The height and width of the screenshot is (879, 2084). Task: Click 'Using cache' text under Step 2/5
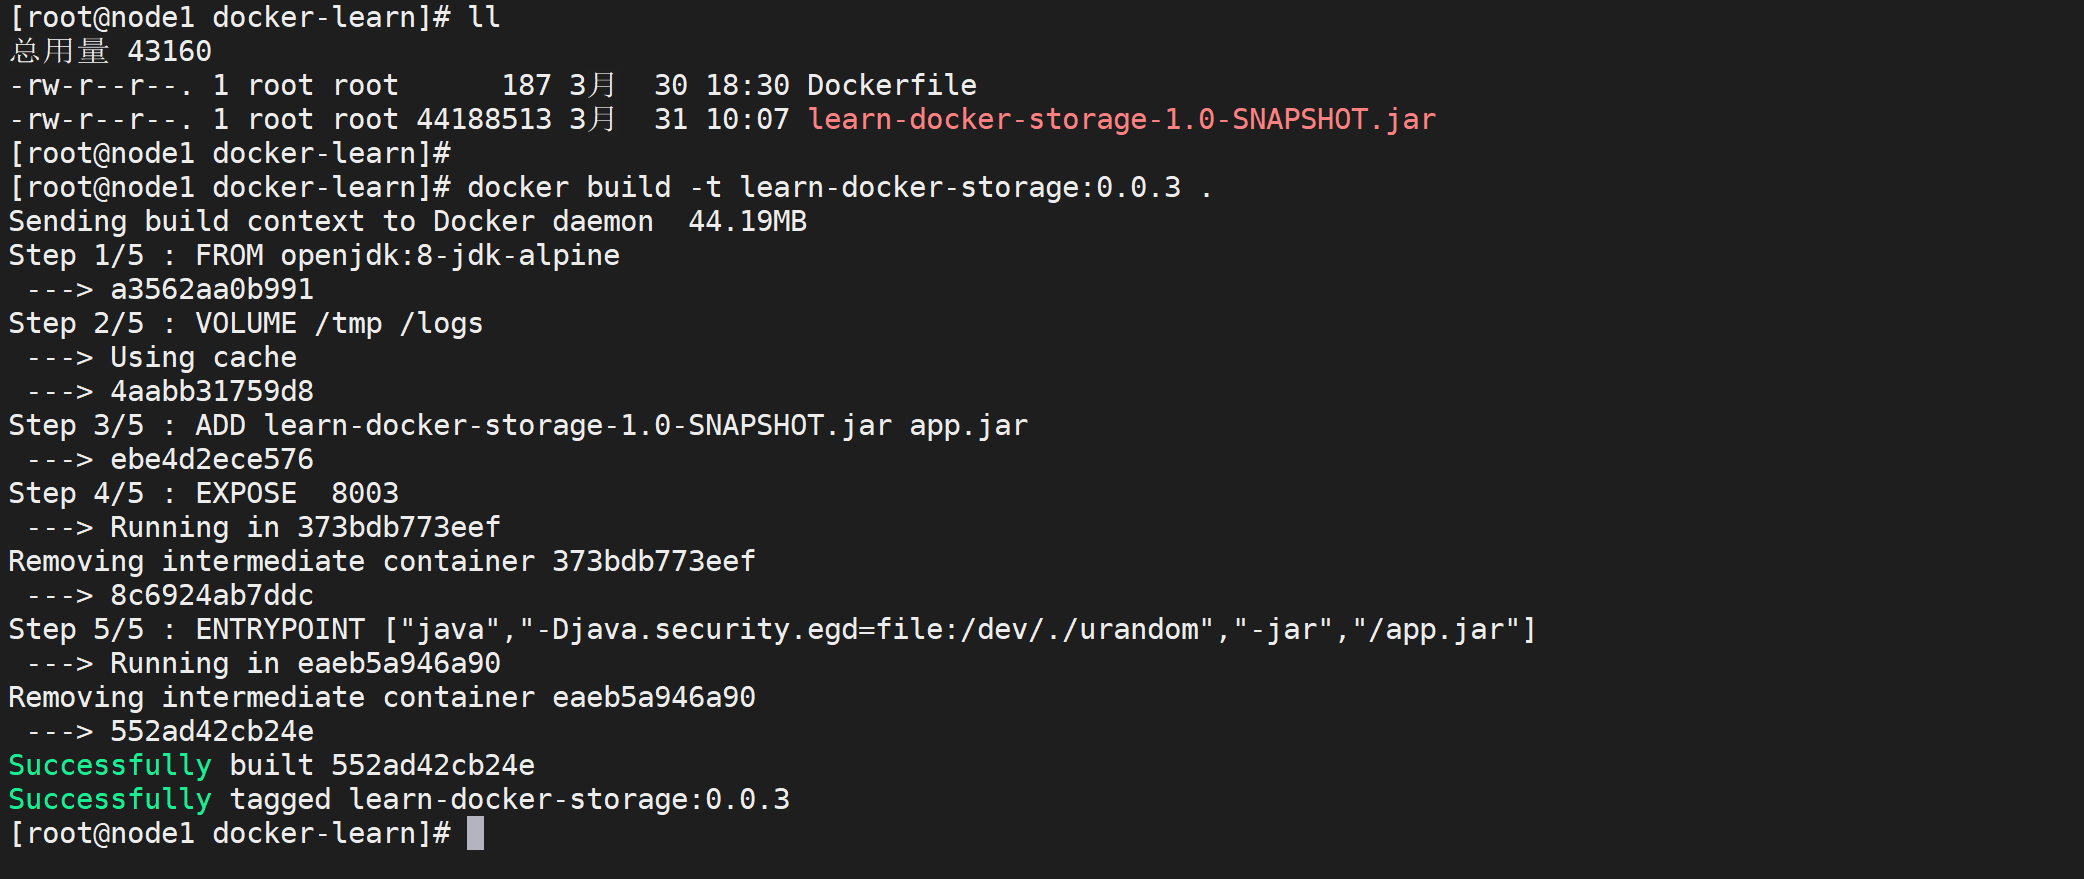pyautogui.click(x=203, y=358)
